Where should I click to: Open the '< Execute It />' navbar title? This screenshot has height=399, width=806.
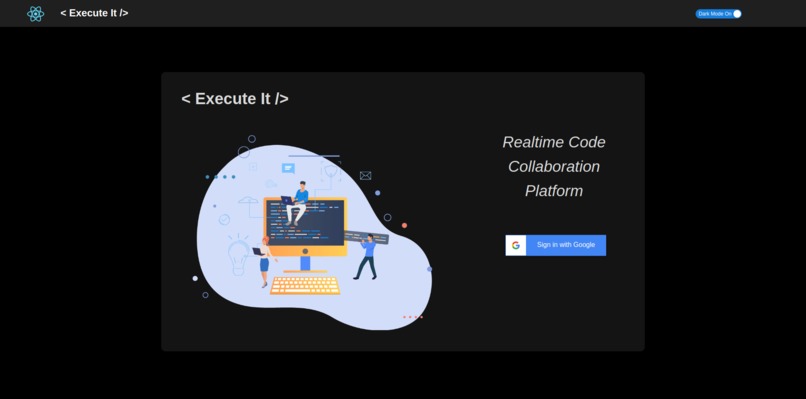tap(94, 13)
